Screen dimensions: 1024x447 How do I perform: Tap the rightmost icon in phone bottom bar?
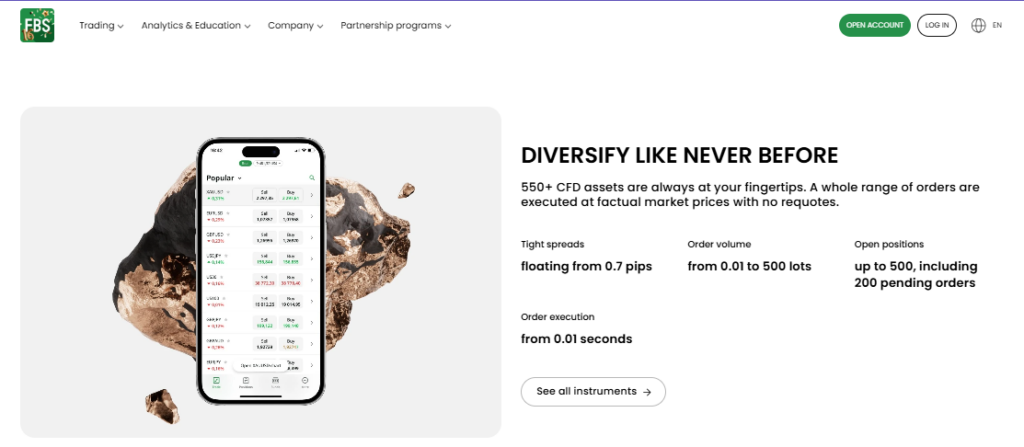click(x=304, y=382)
